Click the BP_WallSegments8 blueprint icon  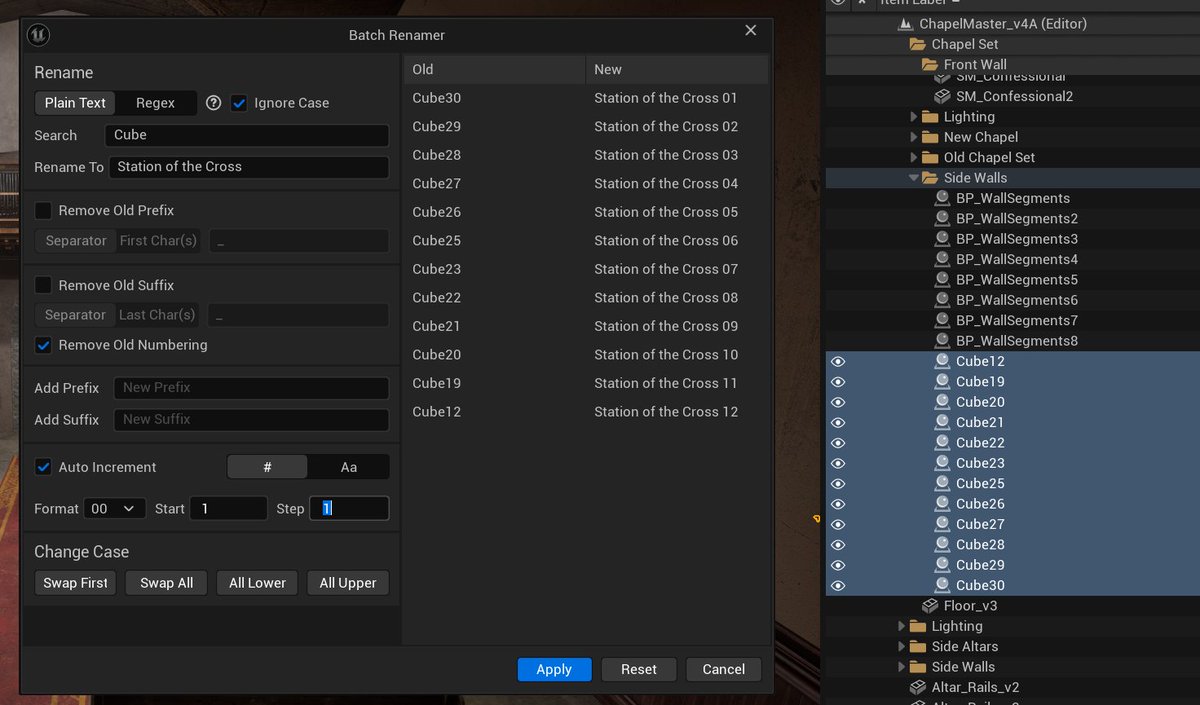tap(942, 341)
